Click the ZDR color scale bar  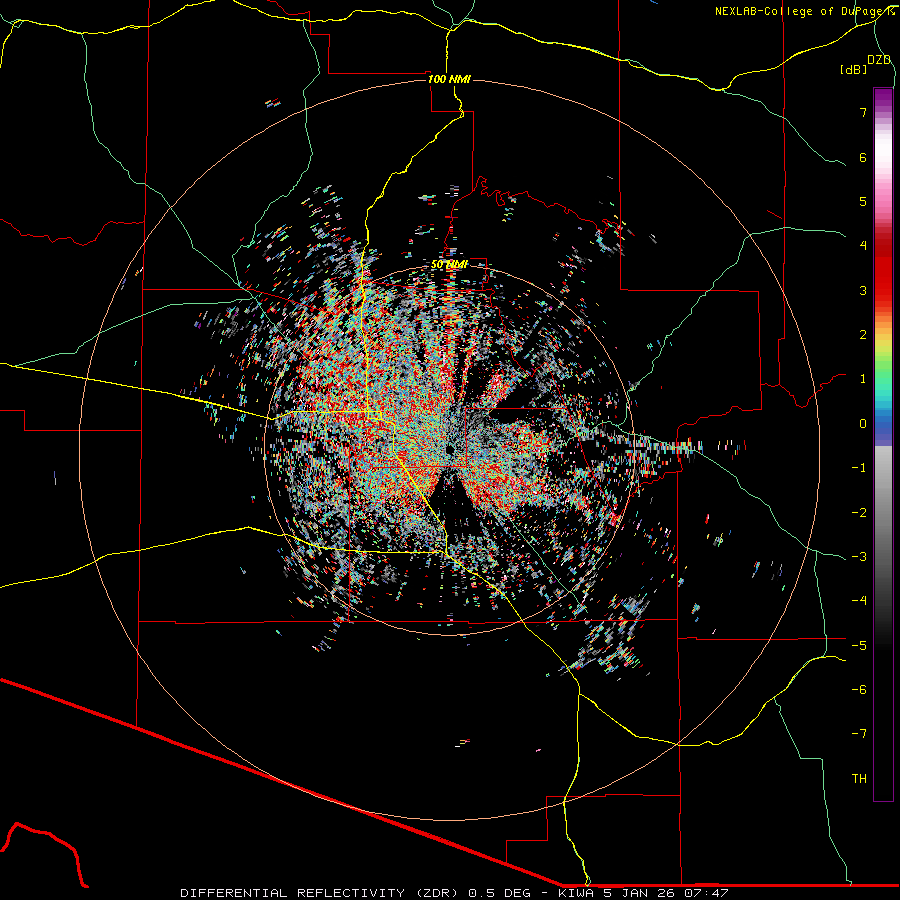(x=883, y=444)
